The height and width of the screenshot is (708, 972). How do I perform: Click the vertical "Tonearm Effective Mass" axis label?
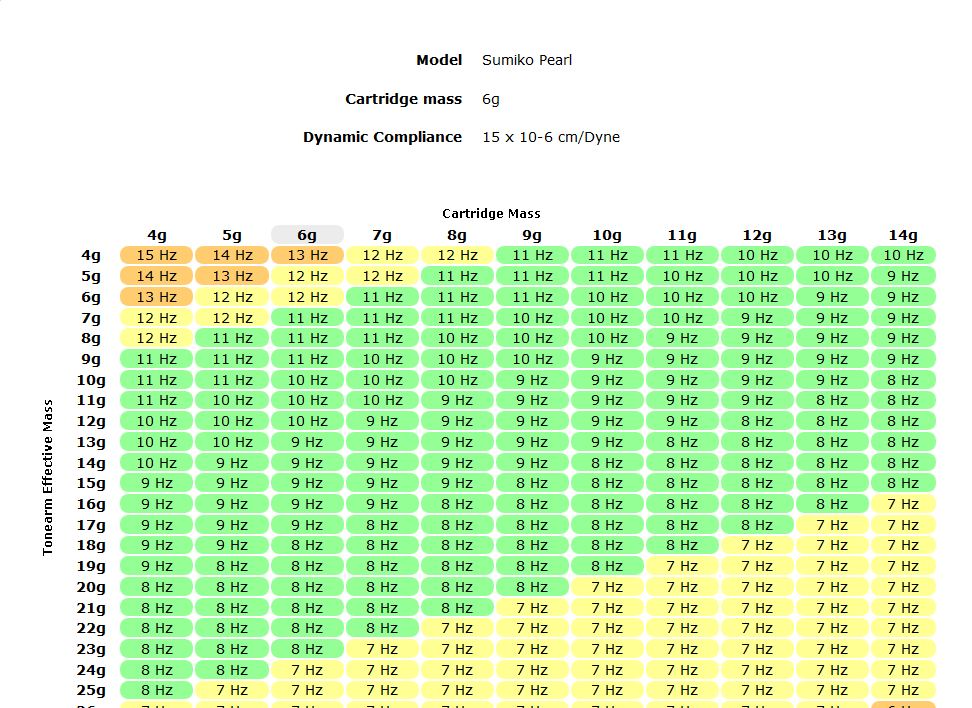tap(48, 477)
